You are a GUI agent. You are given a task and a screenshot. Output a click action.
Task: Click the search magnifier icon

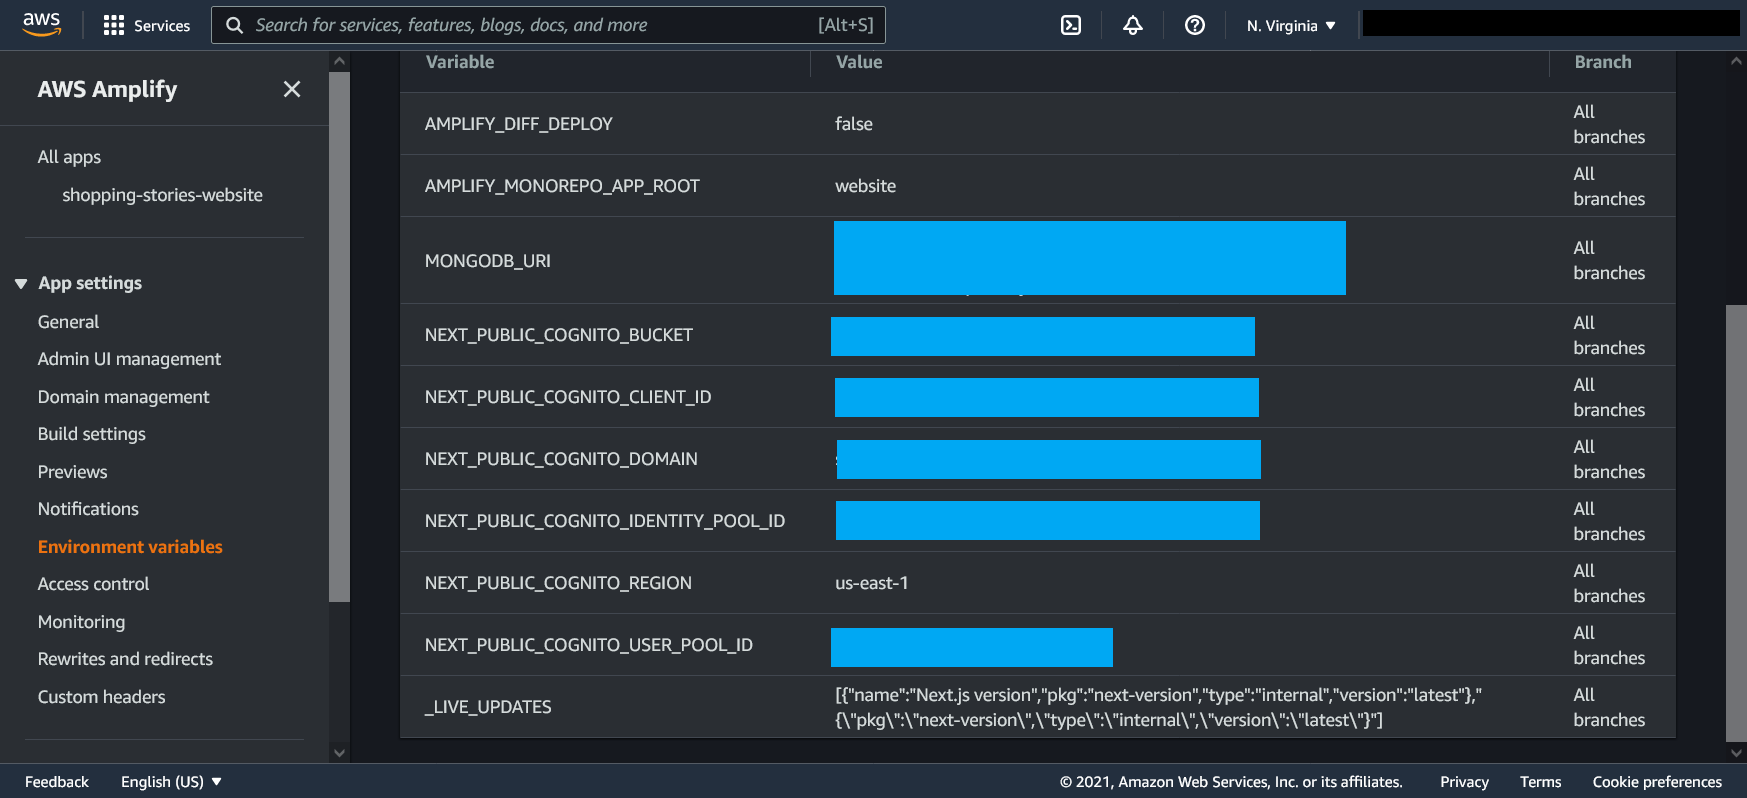(235, 25)
